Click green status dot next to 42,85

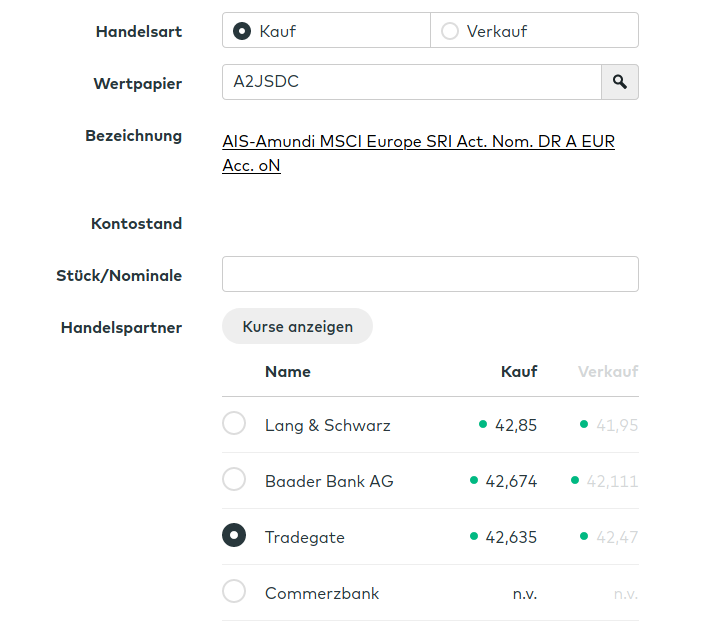point(483,424)
